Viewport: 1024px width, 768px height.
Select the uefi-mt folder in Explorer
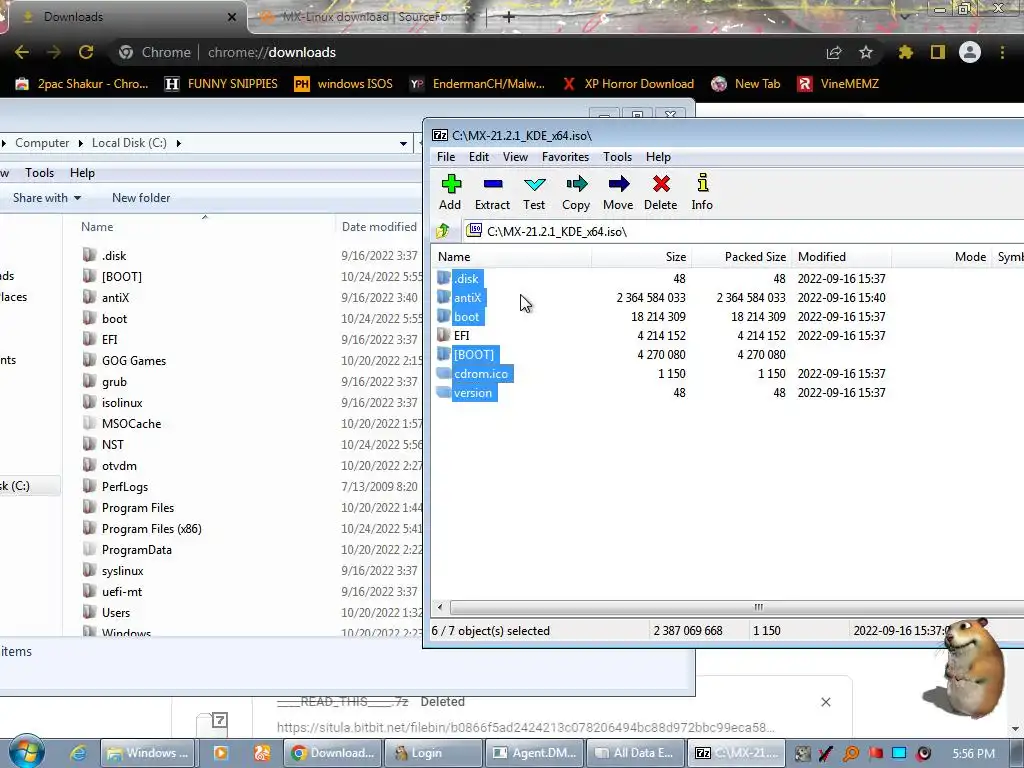[x=121, y=592]
